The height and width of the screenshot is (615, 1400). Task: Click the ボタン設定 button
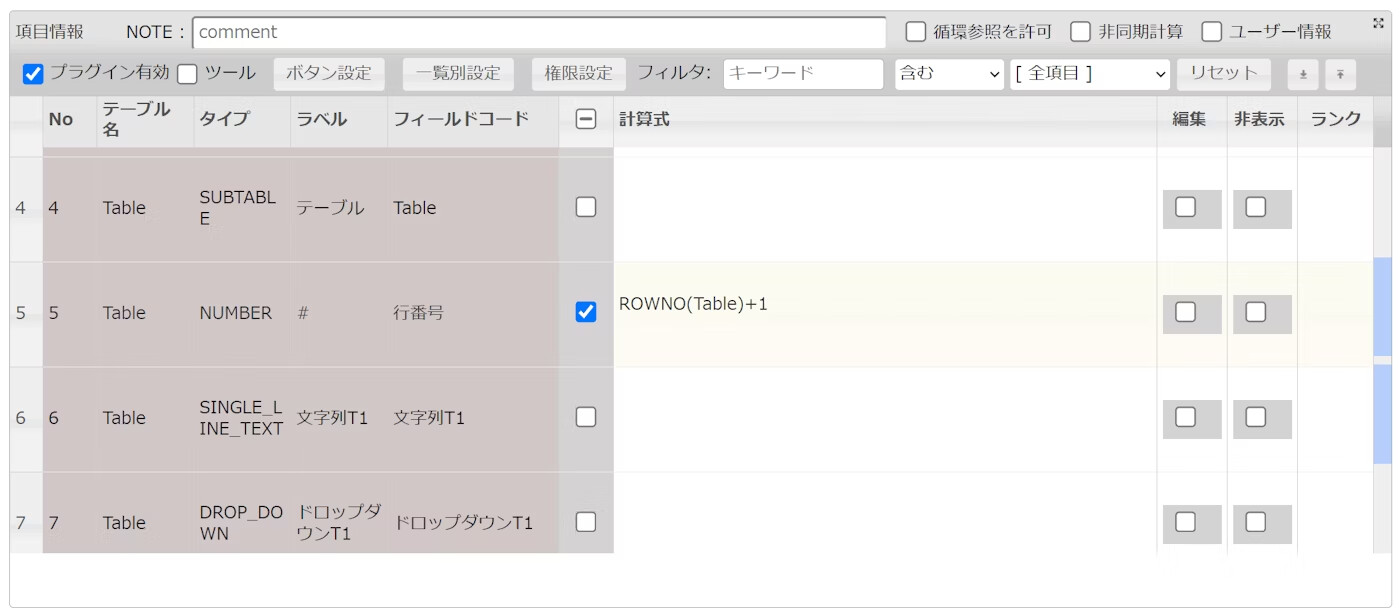[x=328, y=74]
